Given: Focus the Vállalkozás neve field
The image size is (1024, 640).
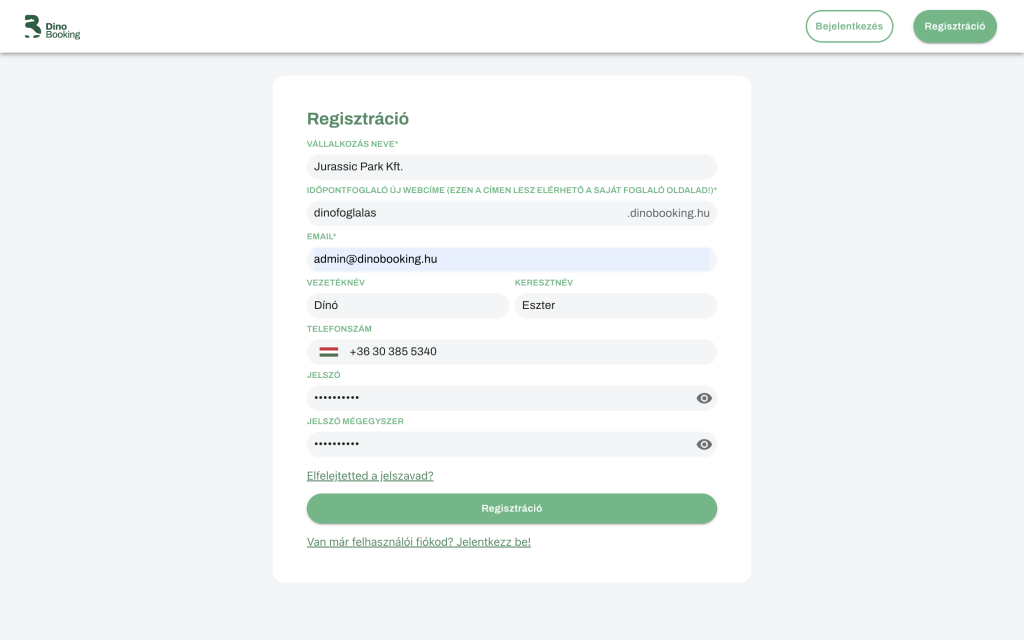Looking at the screenshot, I should (511, 167).
